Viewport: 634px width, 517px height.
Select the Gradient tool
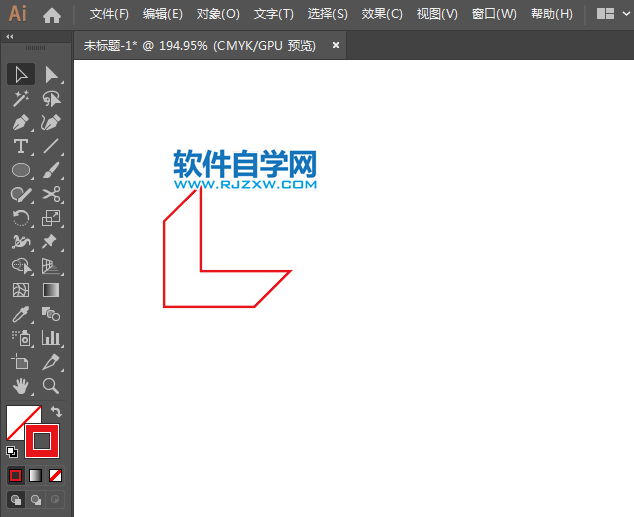[51, 290]
